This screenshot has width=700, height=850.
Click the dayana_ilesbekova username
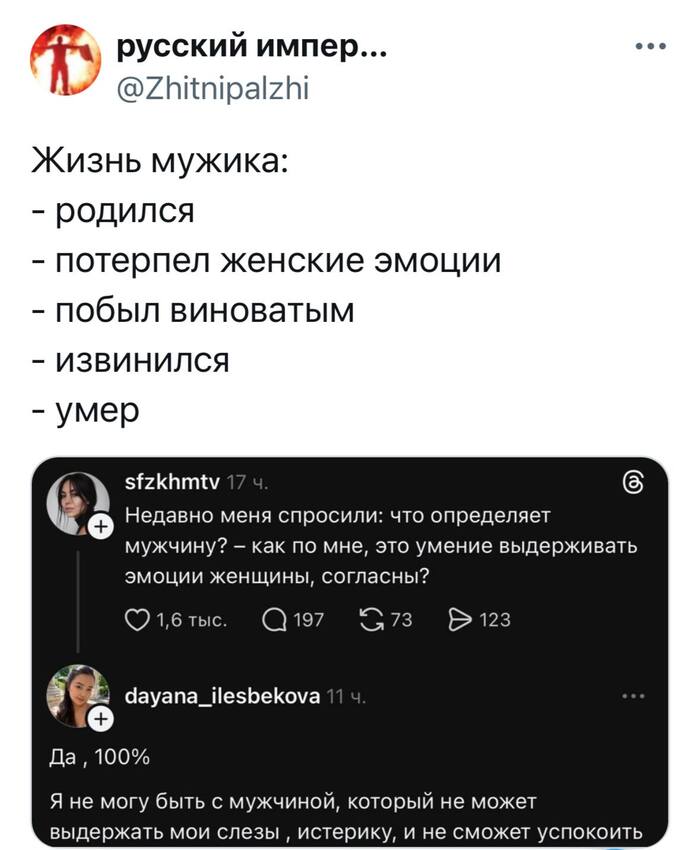pos(221,695)
